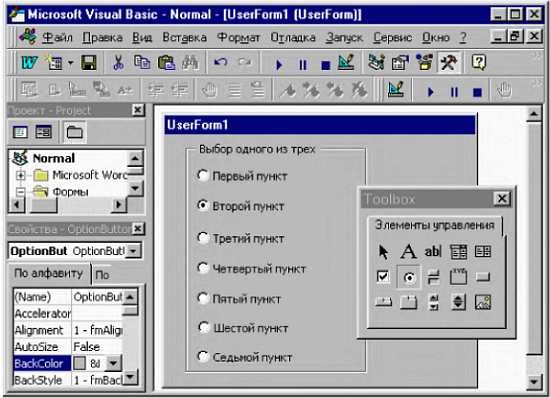The width and height of the screenshot is (550, 398).
Task: Select the Label tool in Toolbox
Action: point(408,251)
